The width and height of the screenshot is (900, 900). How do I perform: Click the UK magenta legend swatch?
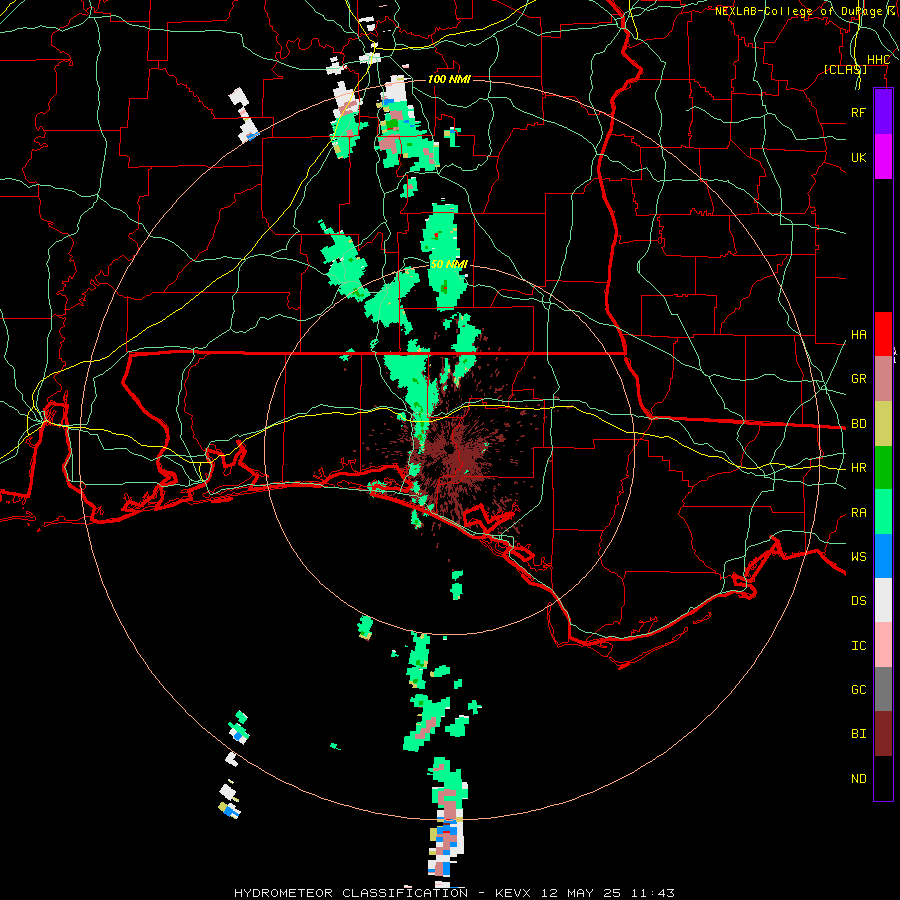click(x=883, y=157)
